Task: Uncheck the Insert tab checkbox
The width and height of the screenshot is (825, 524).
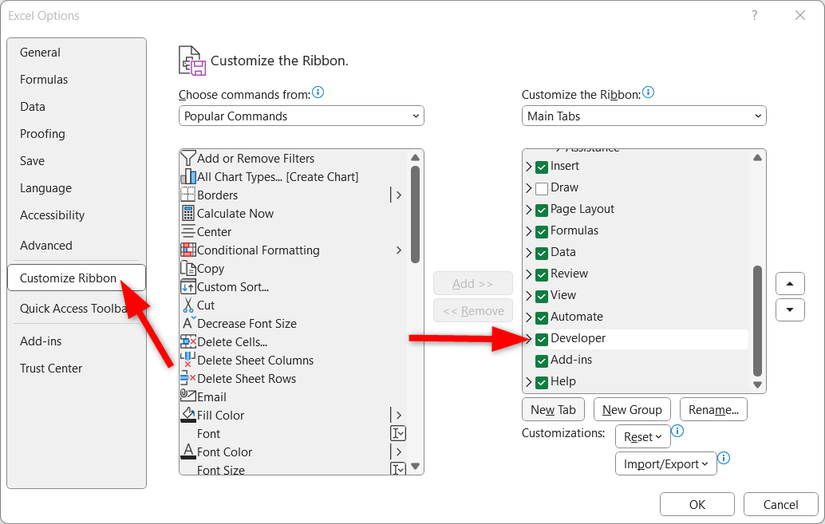Action: (541, 167)
